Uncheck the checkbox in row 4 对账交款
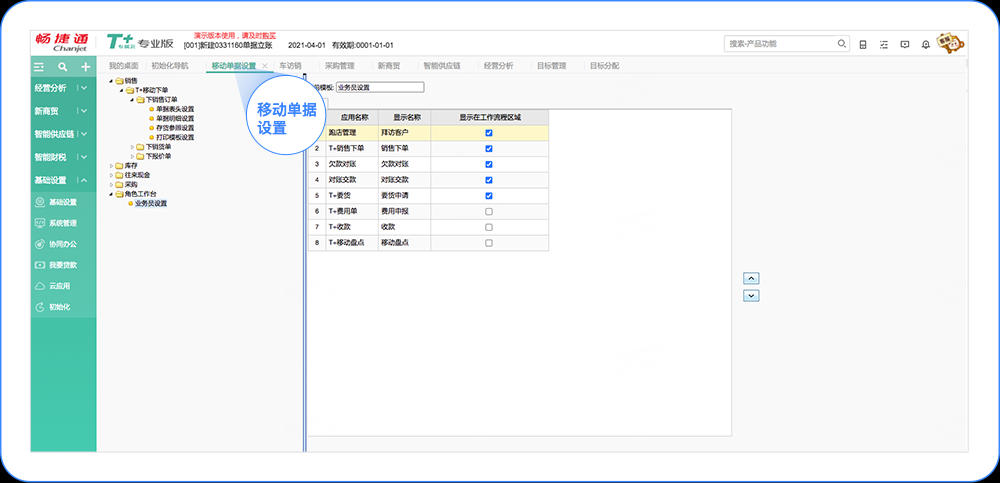 489,180
